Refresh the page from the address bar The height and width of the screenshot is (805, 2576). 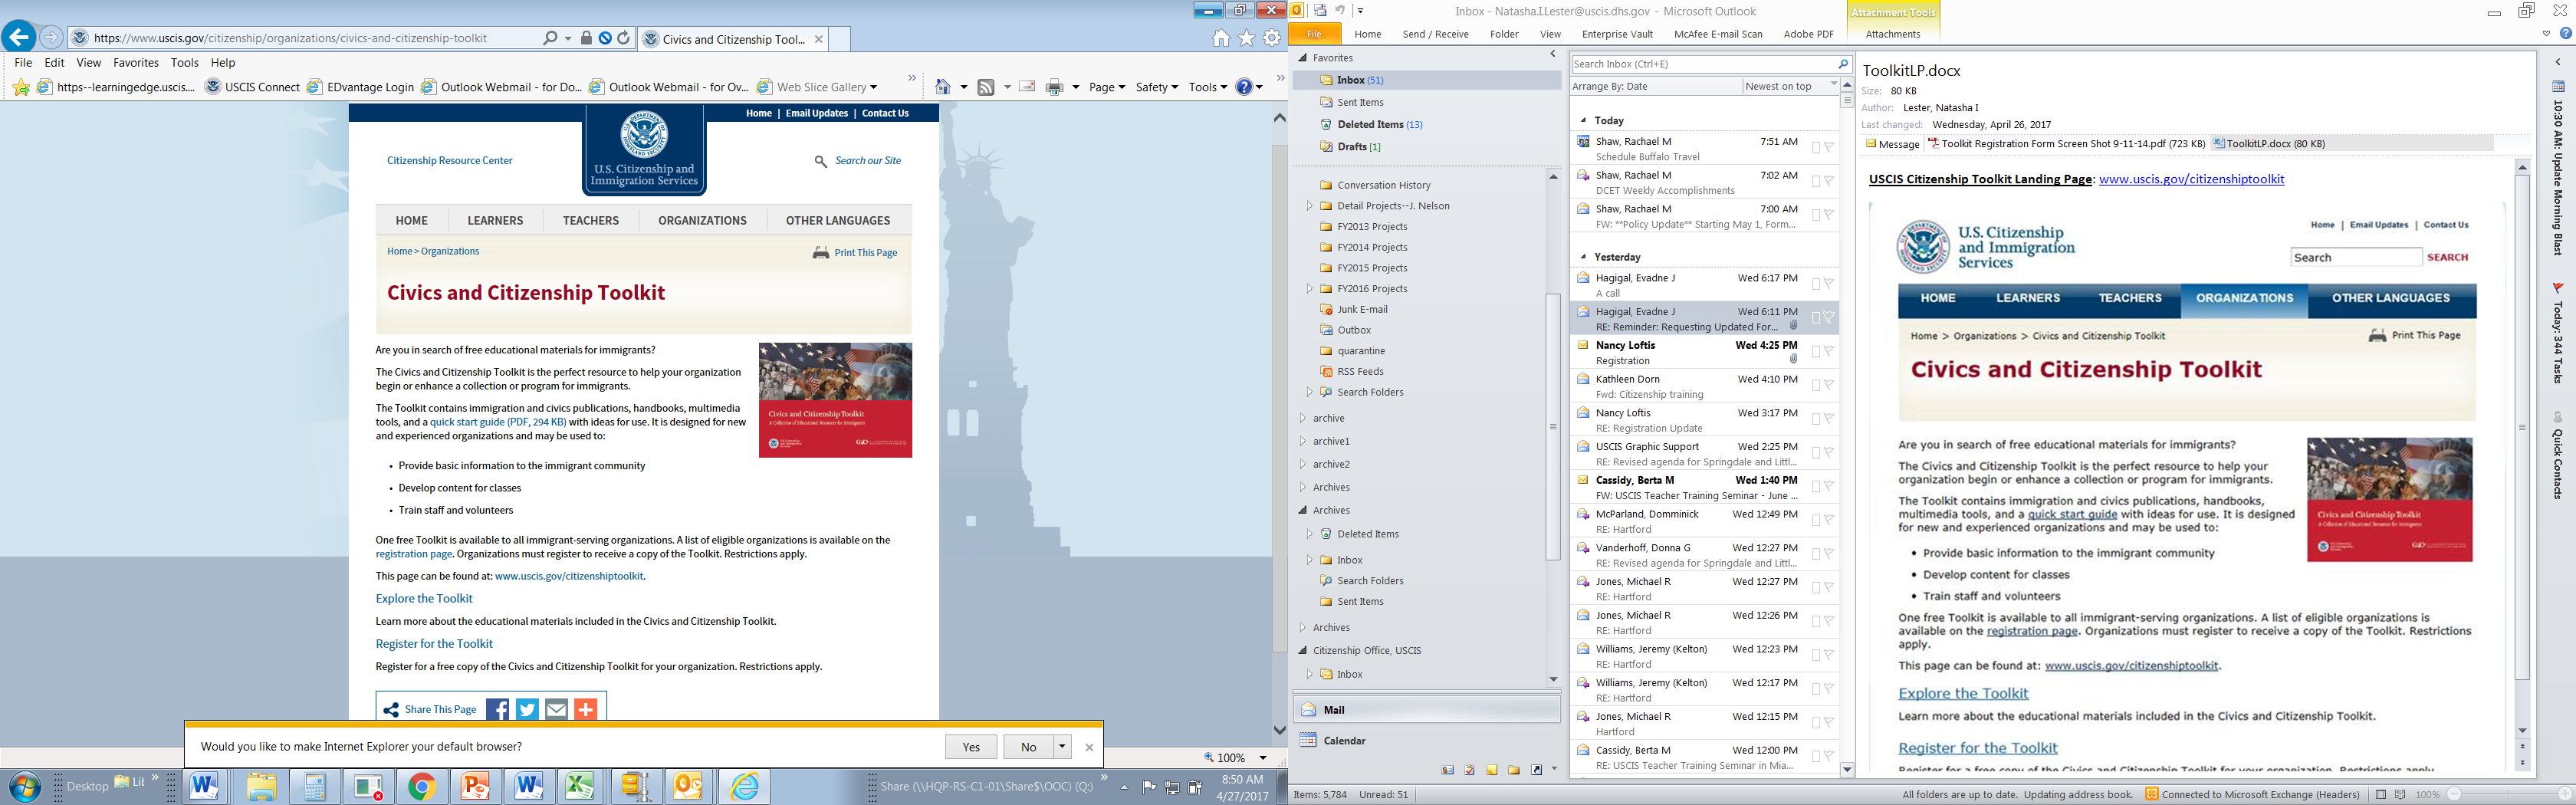tap(624, 39)
